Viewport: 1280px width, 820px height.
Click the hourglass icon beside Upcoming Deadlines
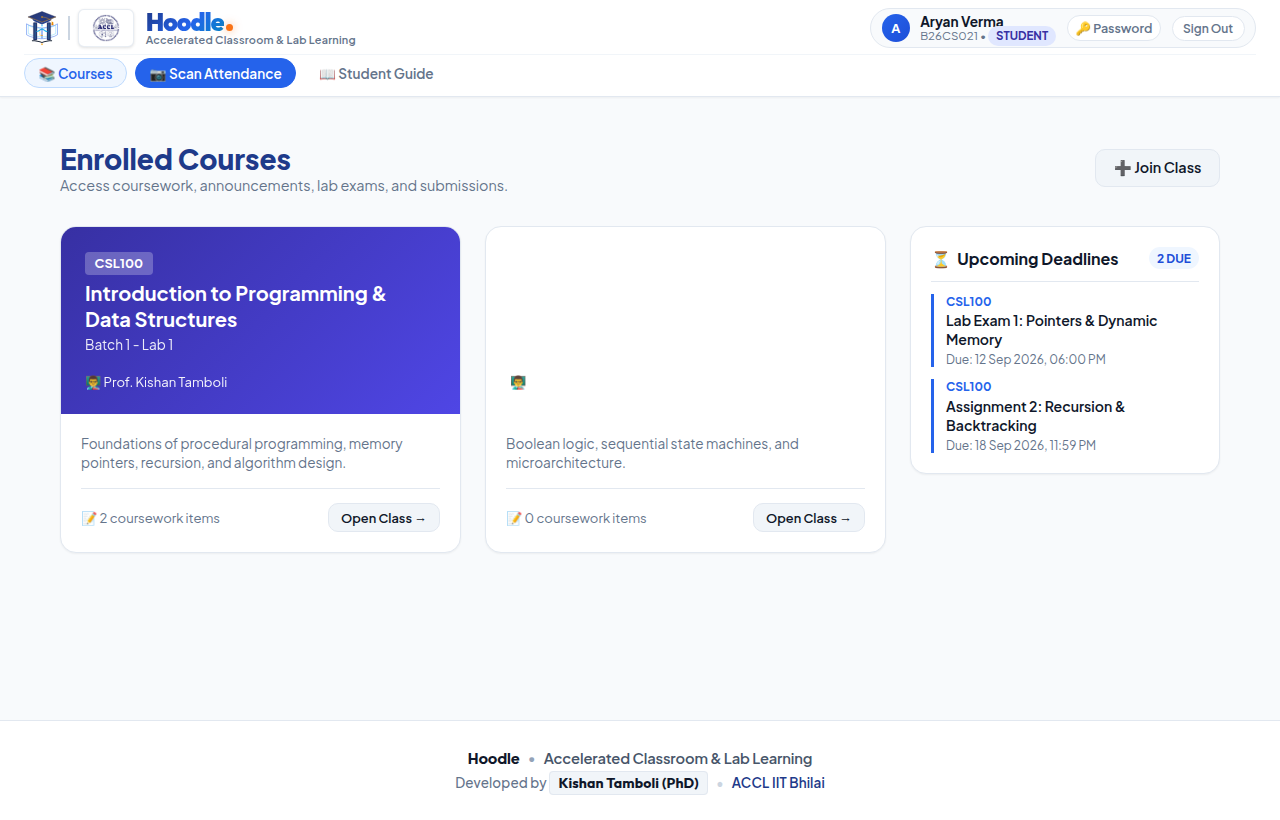pyautogui.click(x=940, y=259)
